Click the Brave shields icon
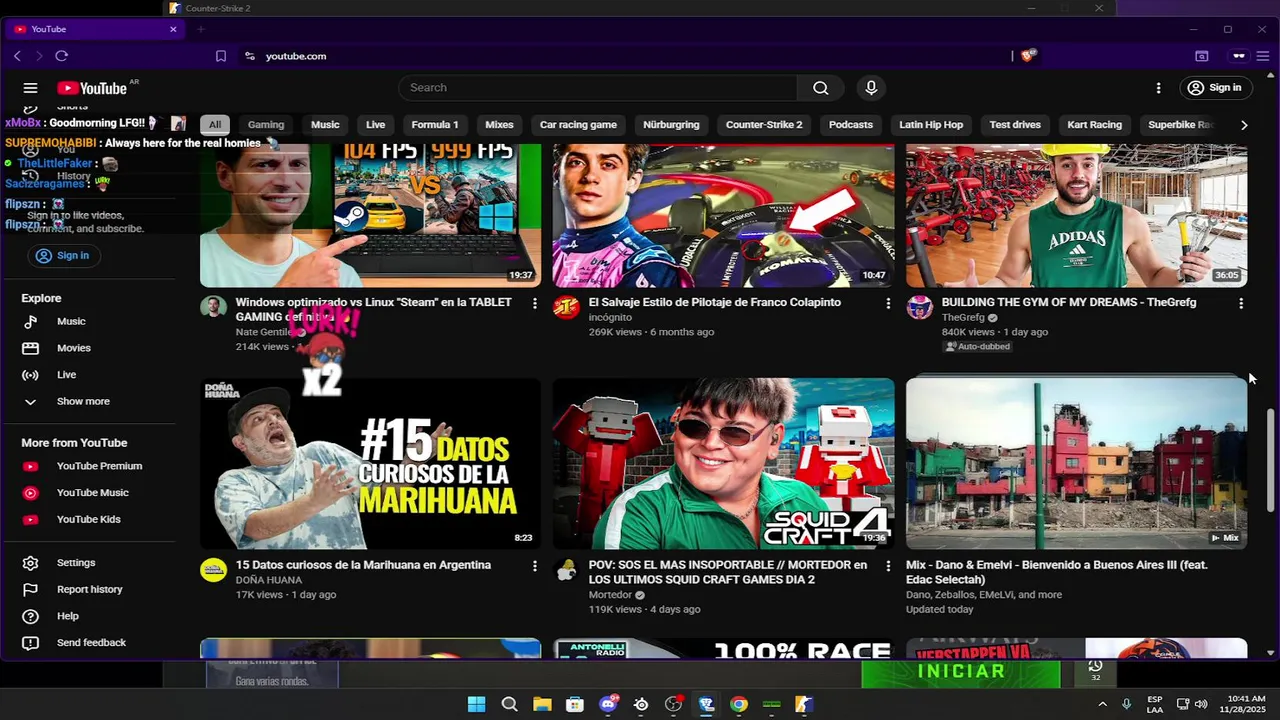The width and height of the screenshot is (1280, 720). [1027, 56]
